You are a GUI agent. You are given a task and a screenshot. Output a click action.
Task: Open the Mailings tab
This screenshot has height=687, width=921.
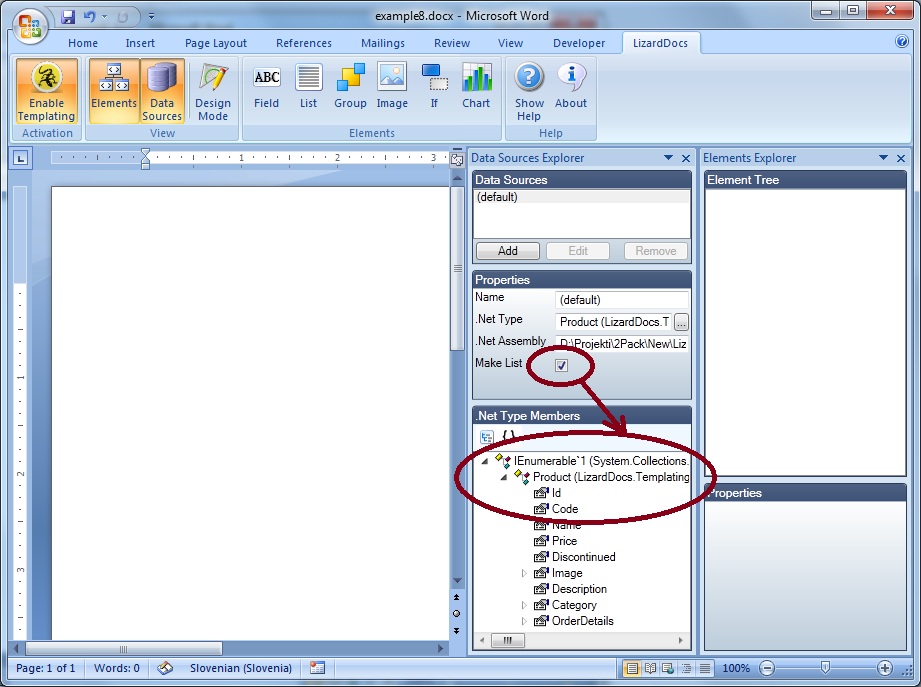382,43
